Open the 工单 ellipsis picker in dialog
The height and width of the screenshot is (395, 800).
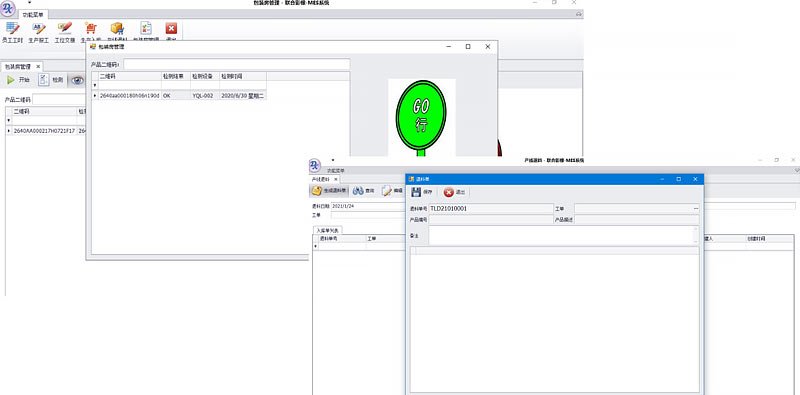tap(695, 208)
